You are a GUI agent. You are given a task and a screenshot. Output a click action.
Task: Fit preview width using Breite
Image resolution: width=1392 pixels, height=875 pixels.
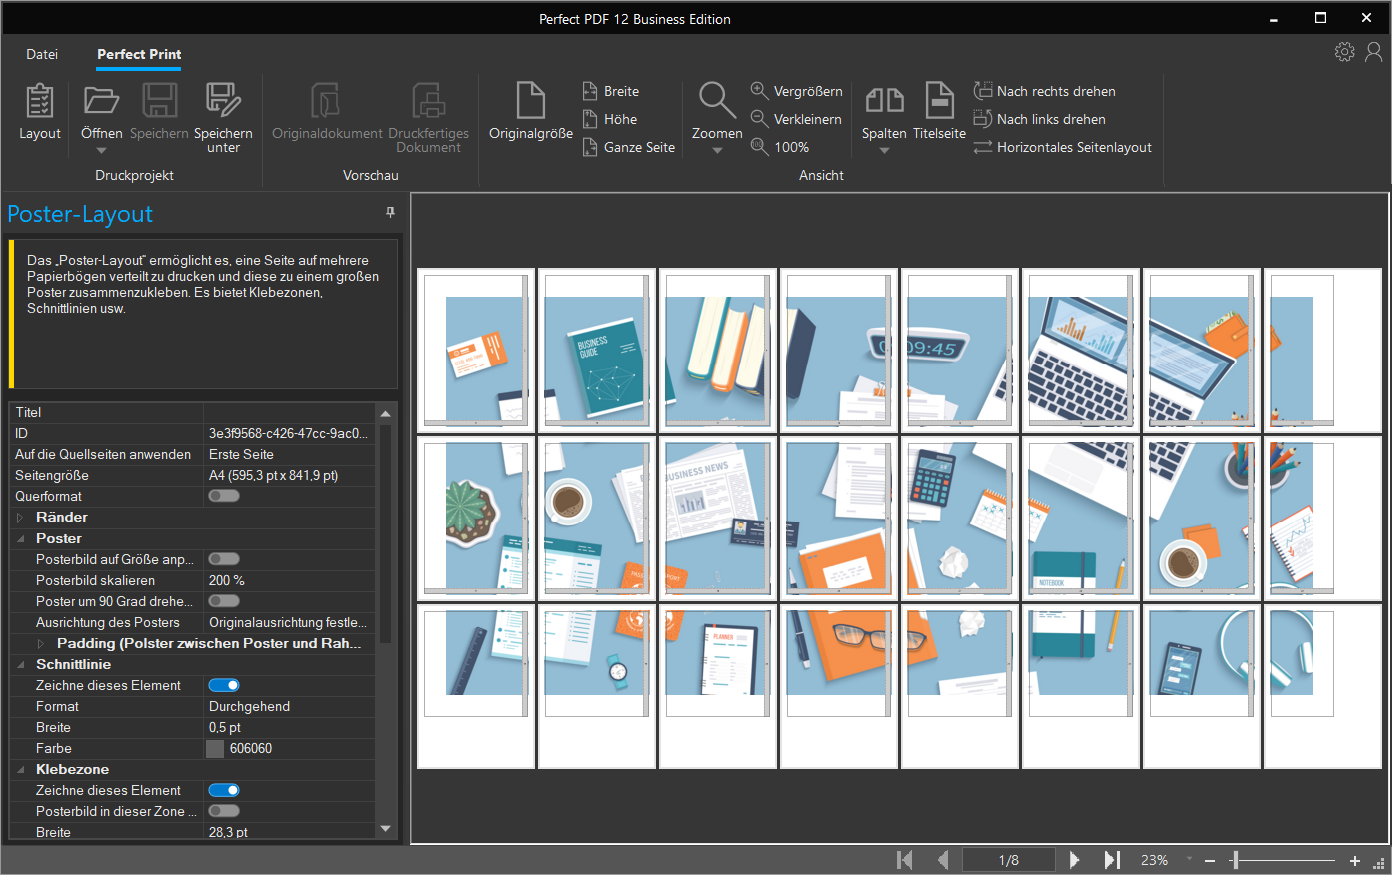[618, 91]
